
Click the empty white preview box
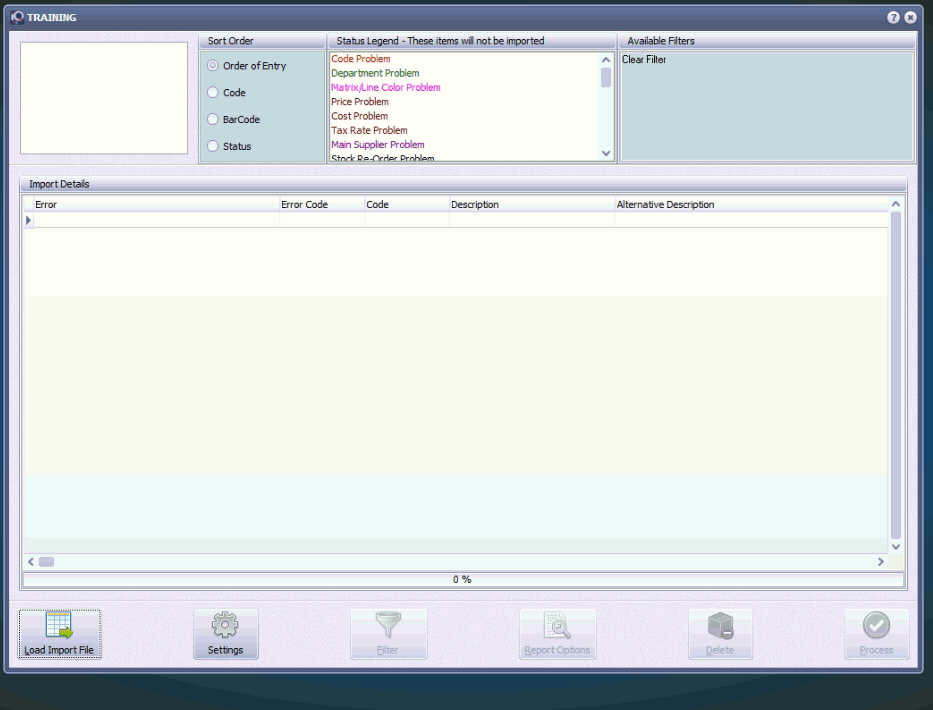(x=104, y=98)
